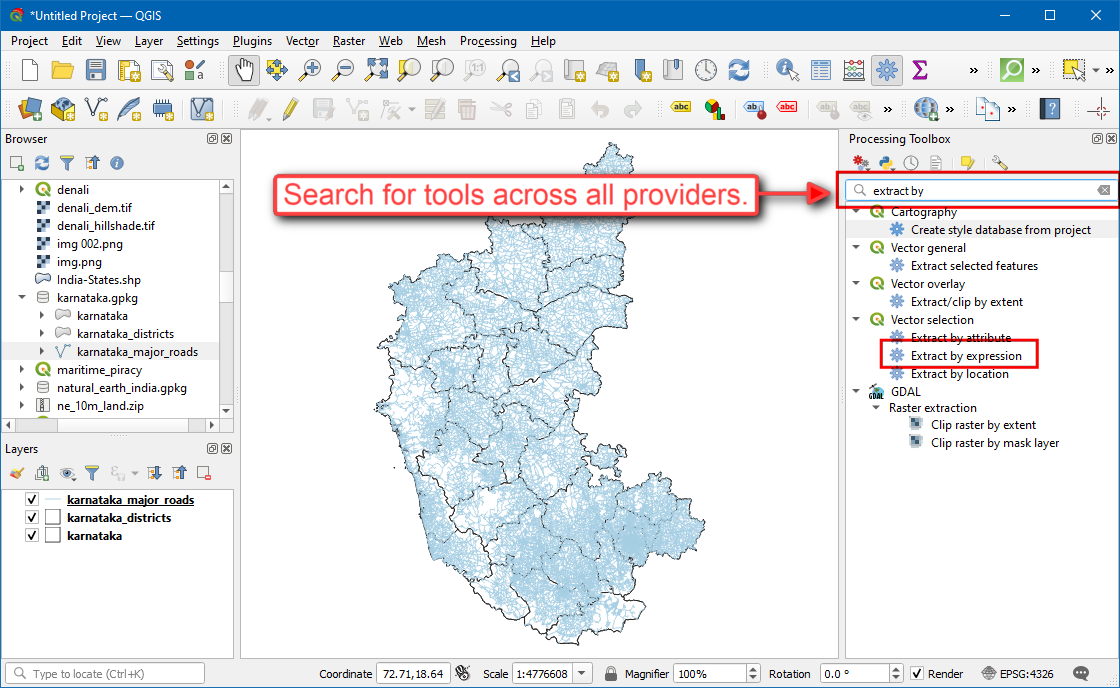Activate the Zoom In magnifier tool
Viewport: 1120px width, 688px height.
pos(309,70)
